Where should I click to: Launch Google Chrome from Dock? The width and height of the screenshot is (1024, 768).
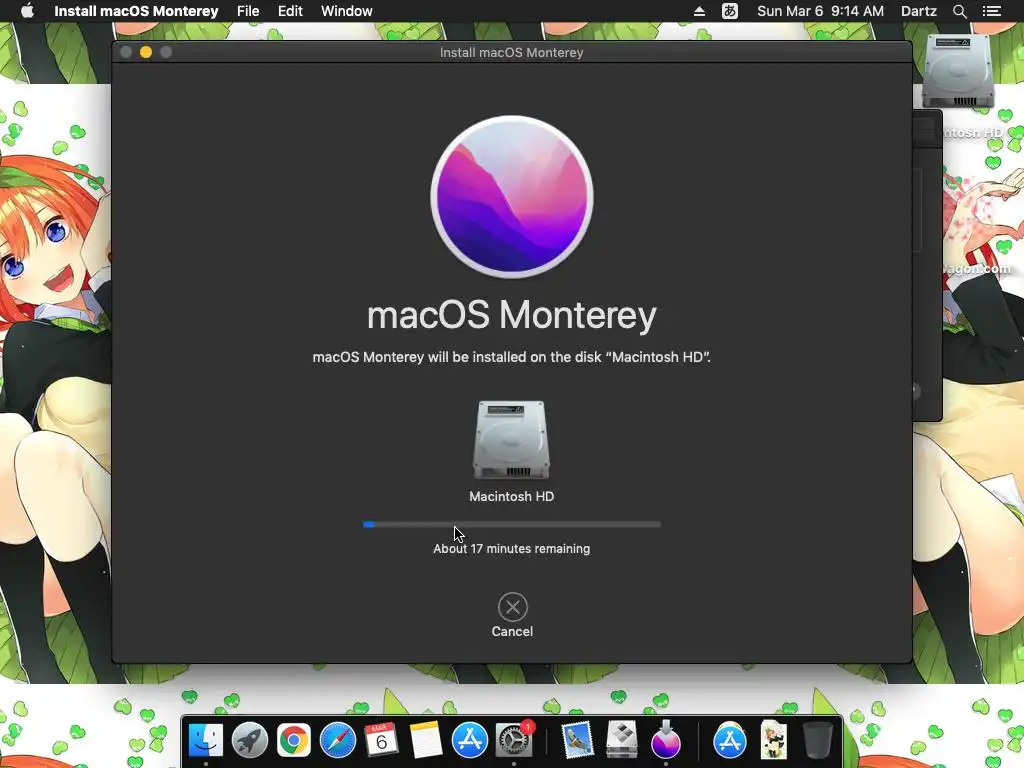tap(294, 741)
